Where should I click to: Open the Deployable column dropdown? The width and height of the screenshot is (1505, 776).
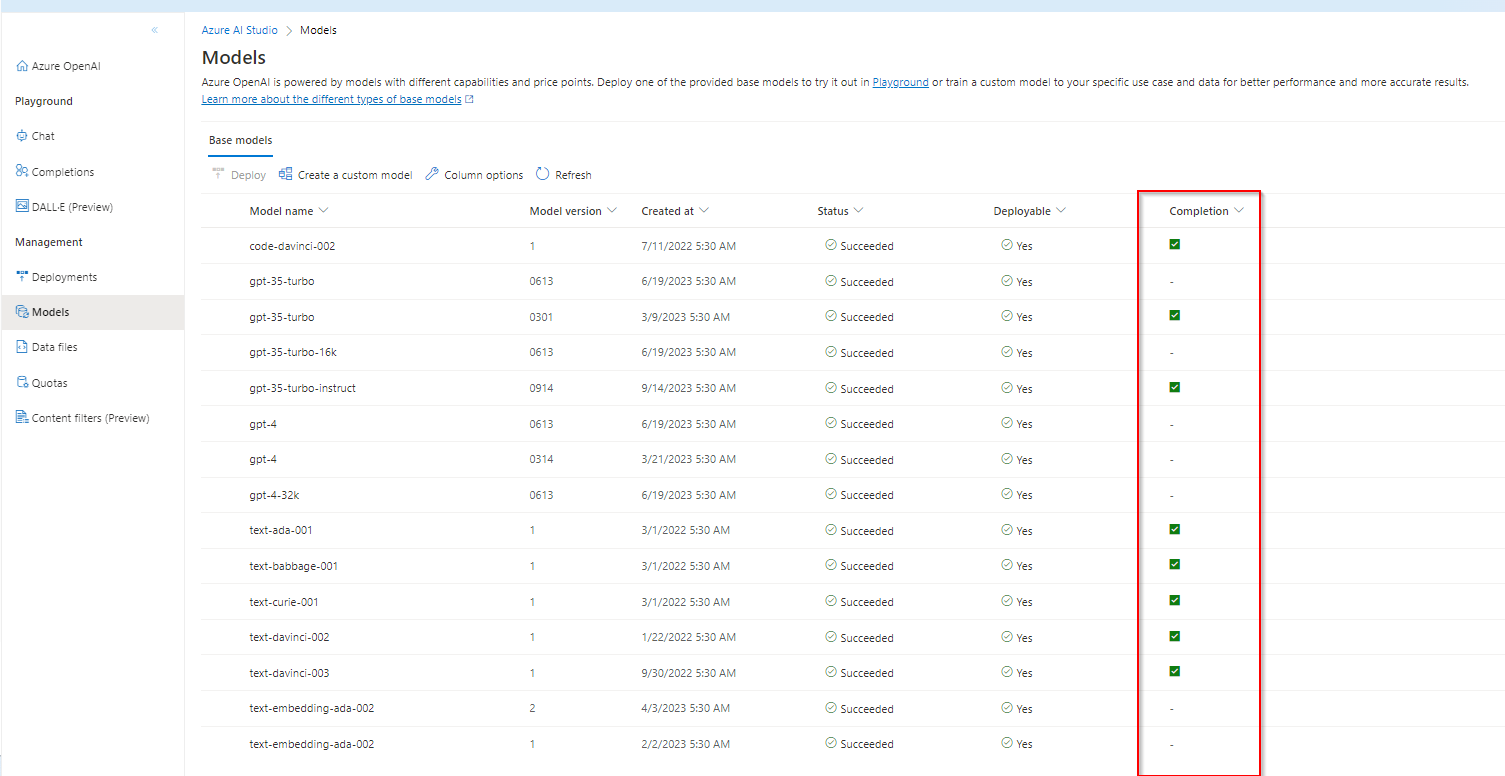click(1061, 211)
